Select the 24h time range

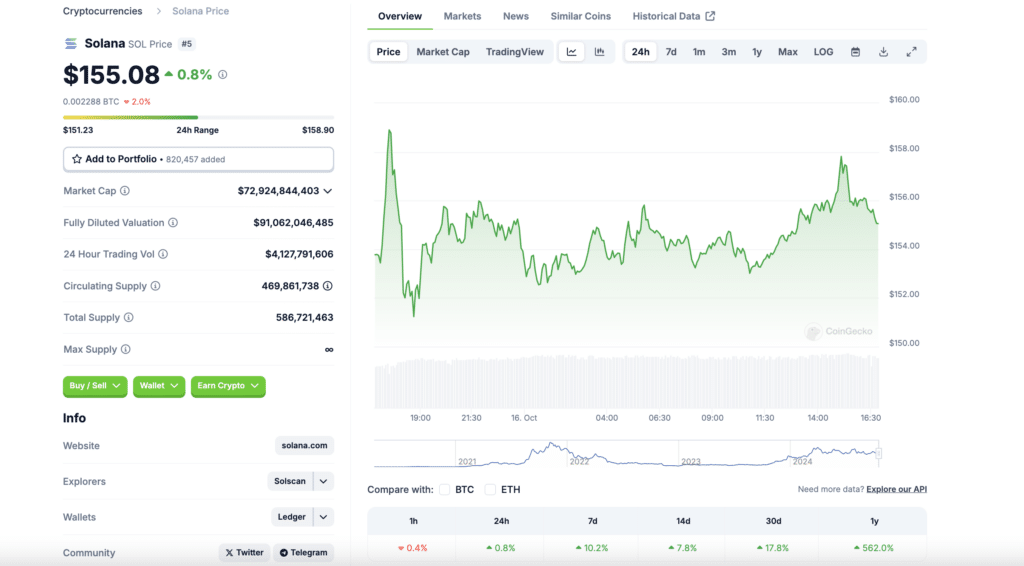[x=641, y=52]
